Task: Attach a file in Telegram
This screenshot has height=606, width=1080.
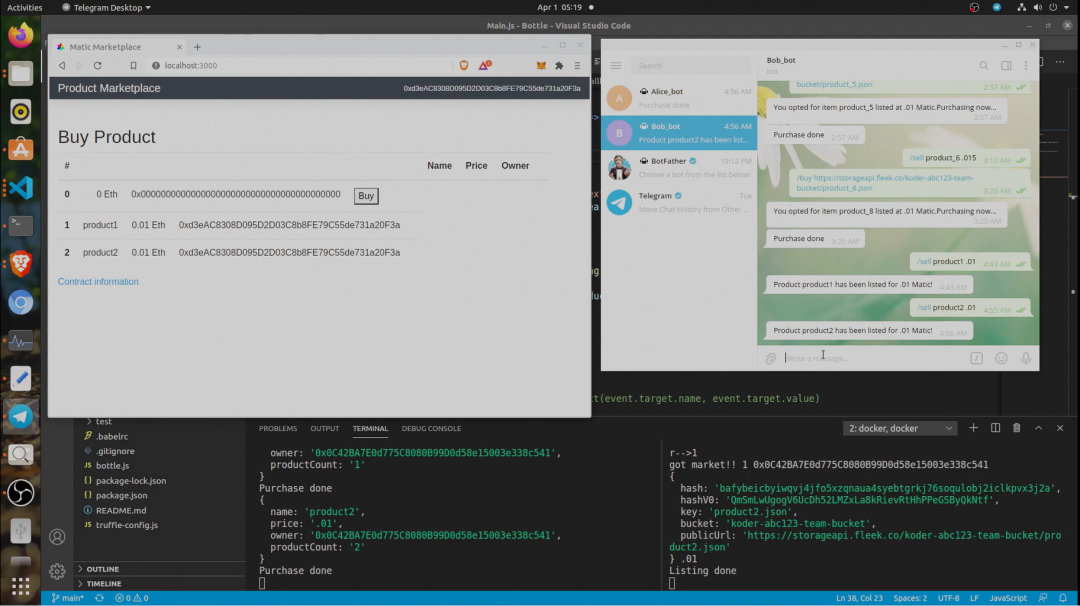Action: (x=771, y=358)
